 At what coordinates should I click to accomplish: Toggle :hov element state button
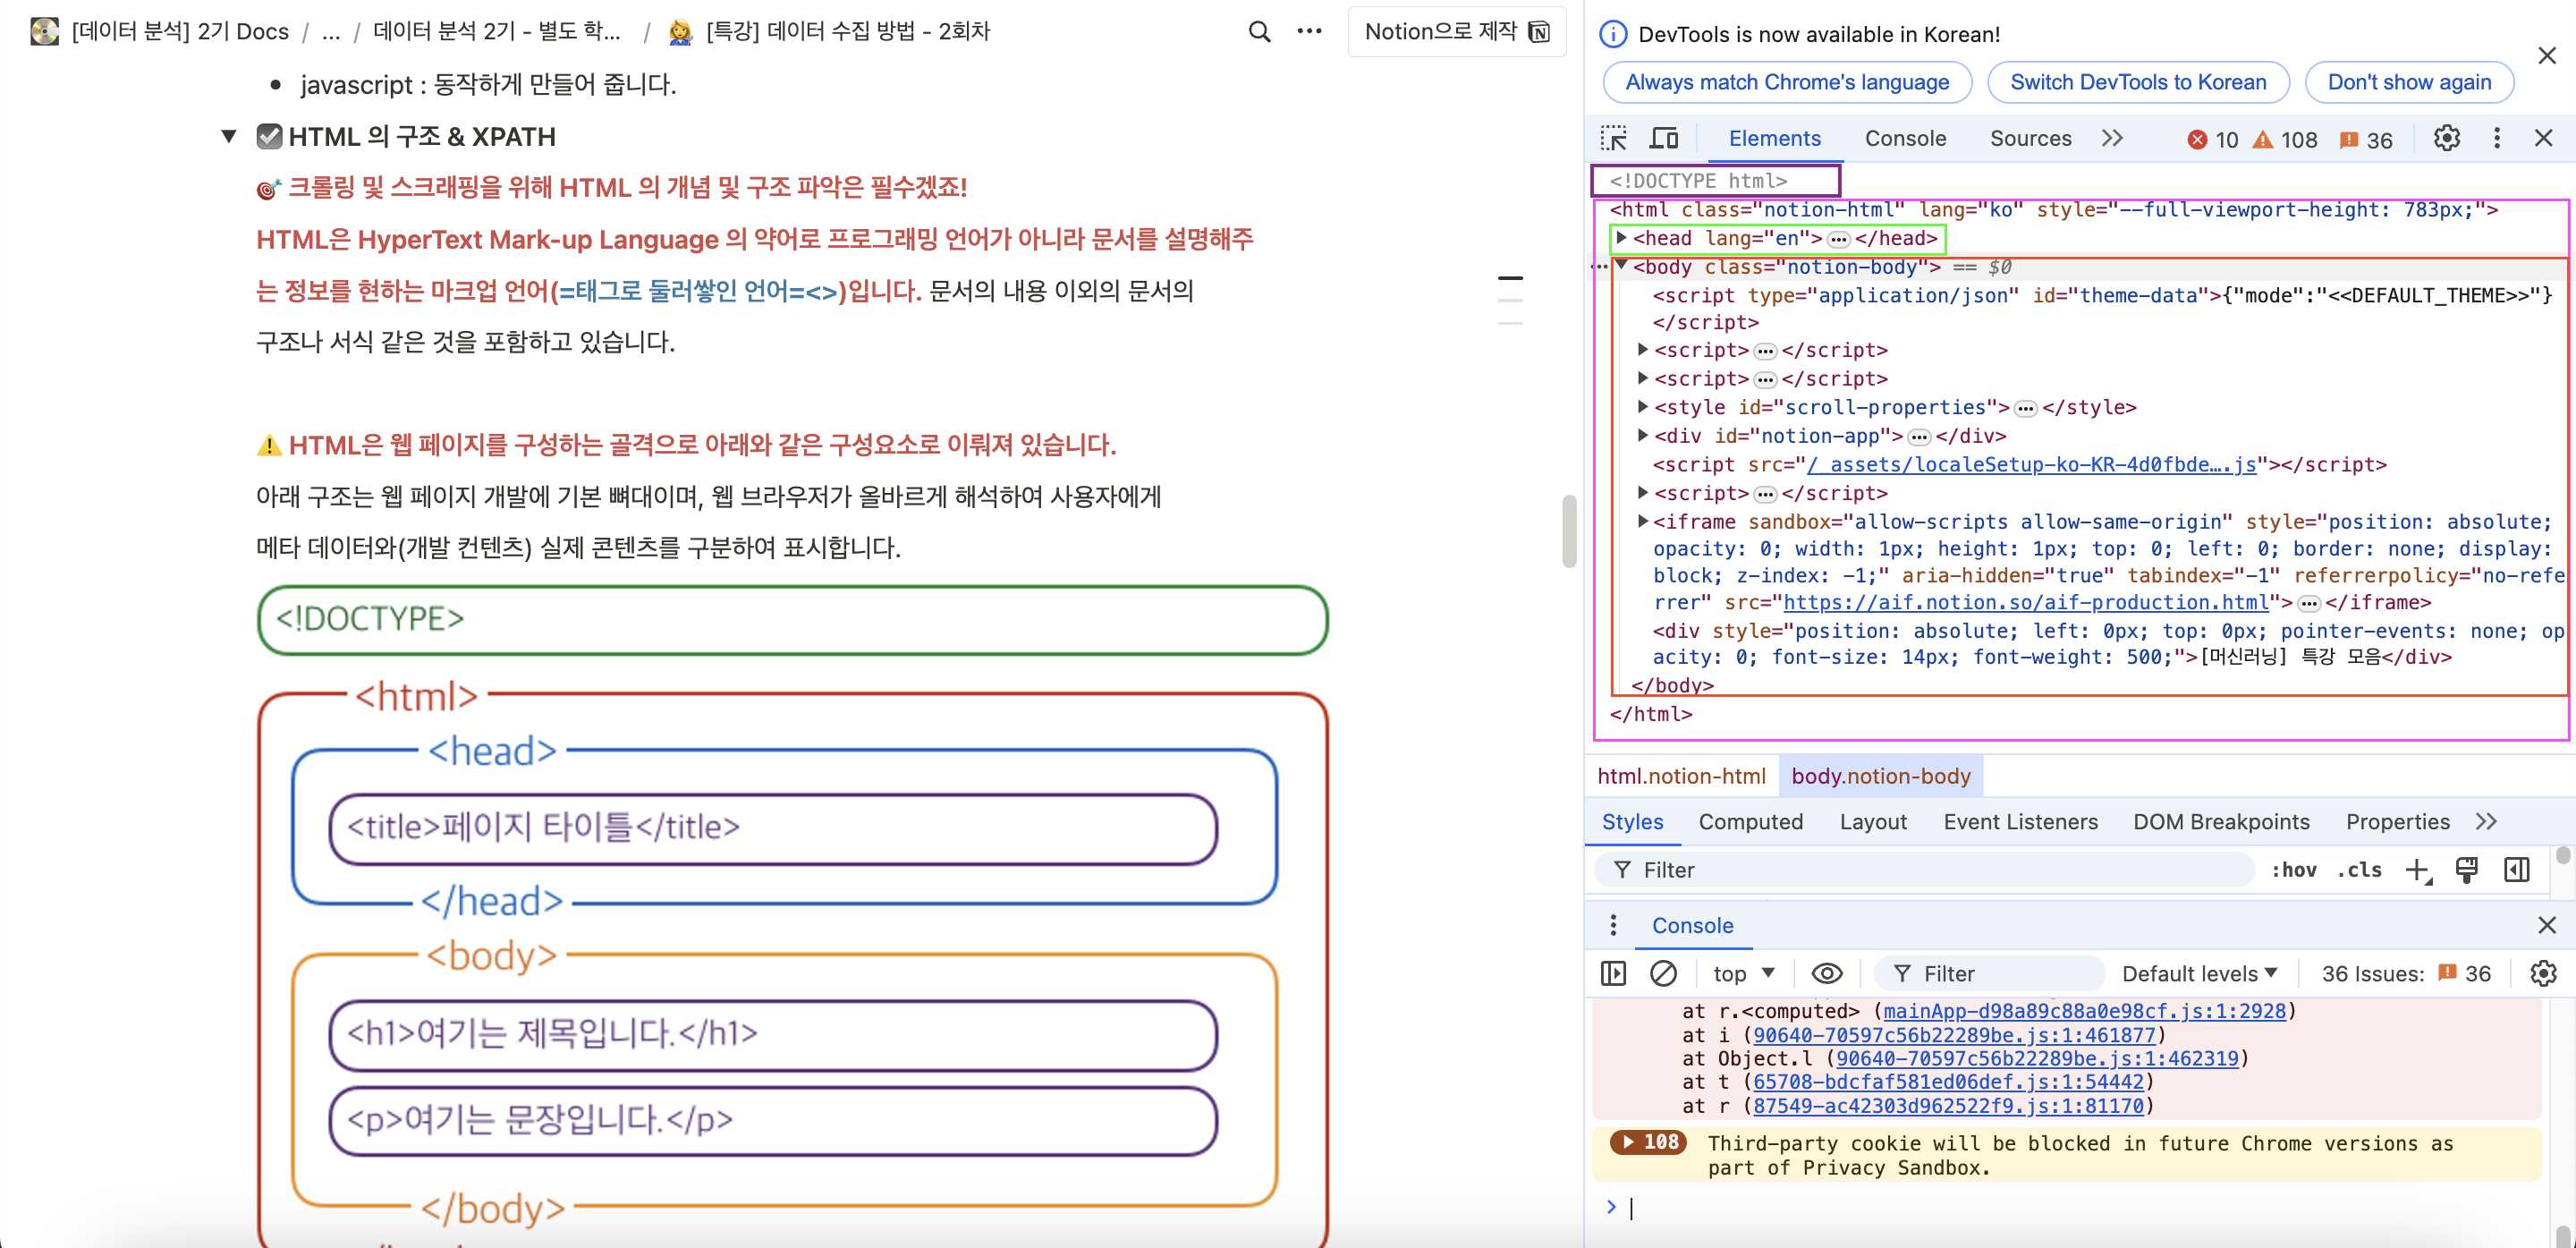tap(2294, 870)
